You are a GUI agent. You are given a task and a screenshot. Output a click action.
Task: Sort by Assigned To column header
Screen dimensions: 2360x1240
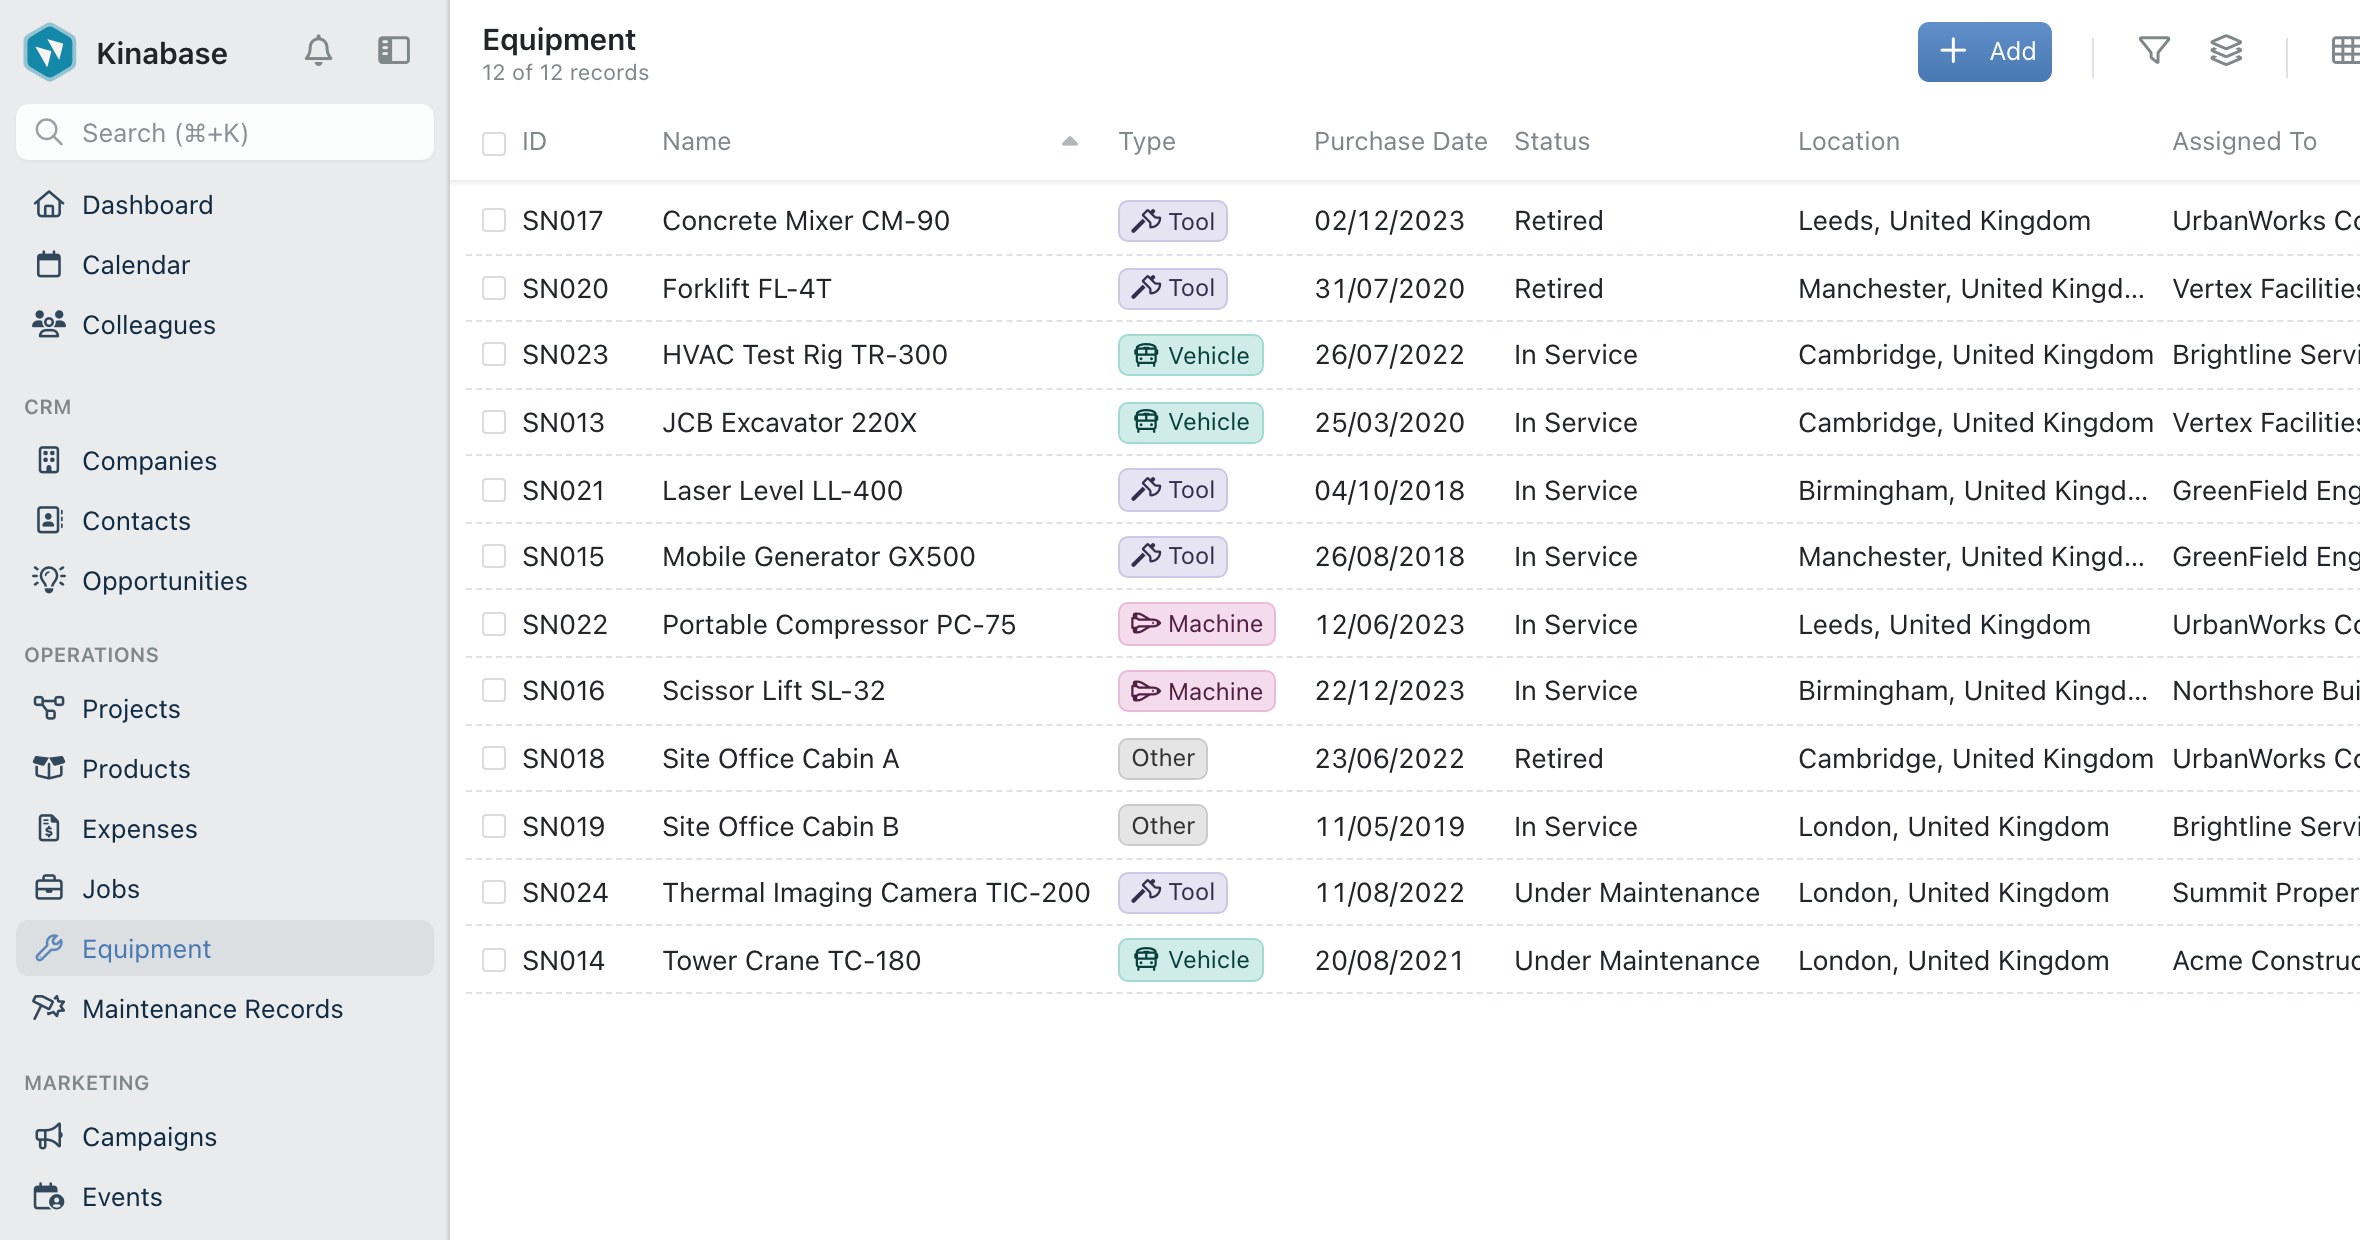point(2244,142)
